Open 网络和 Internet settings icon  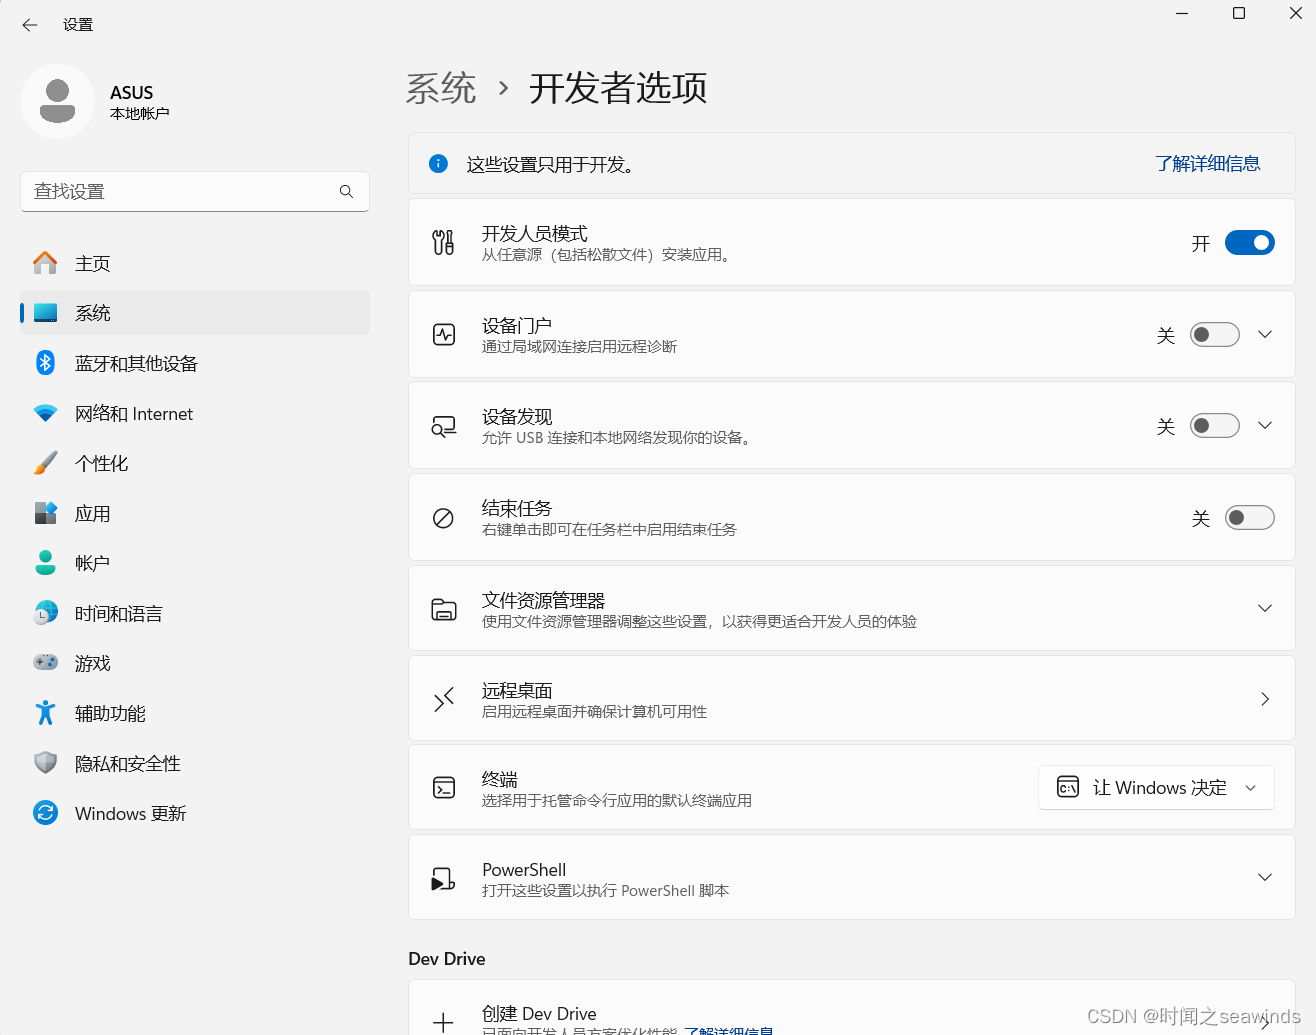tap(45, 413)
